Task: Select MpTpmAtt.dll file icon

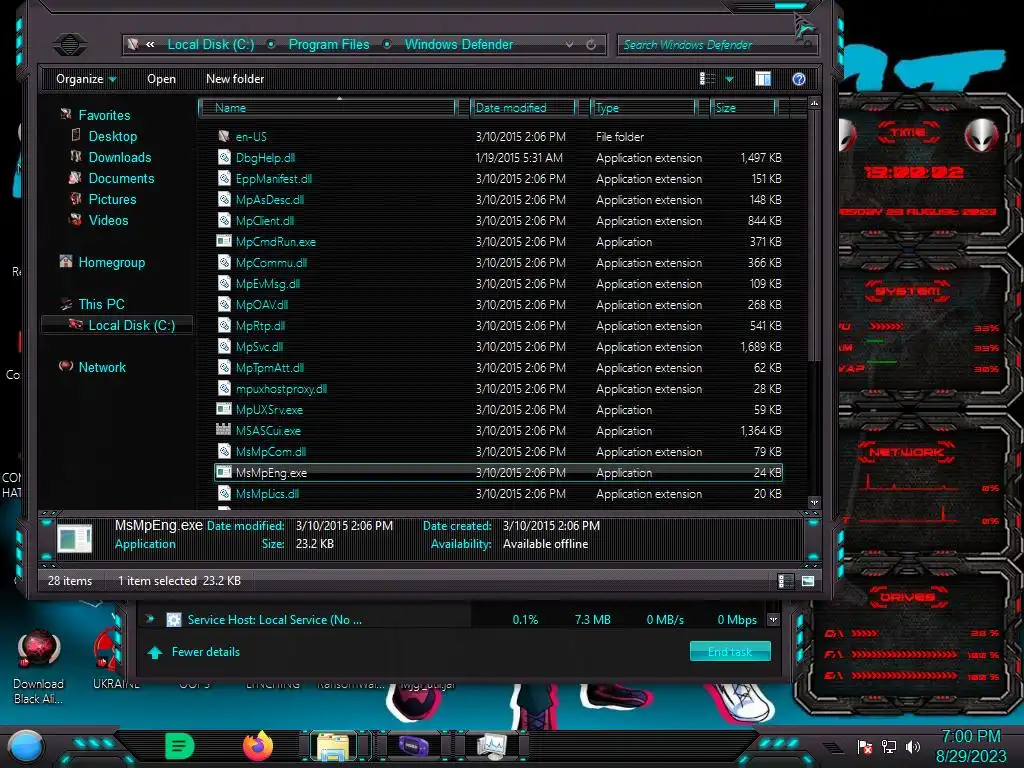Action: click(224, 367)
